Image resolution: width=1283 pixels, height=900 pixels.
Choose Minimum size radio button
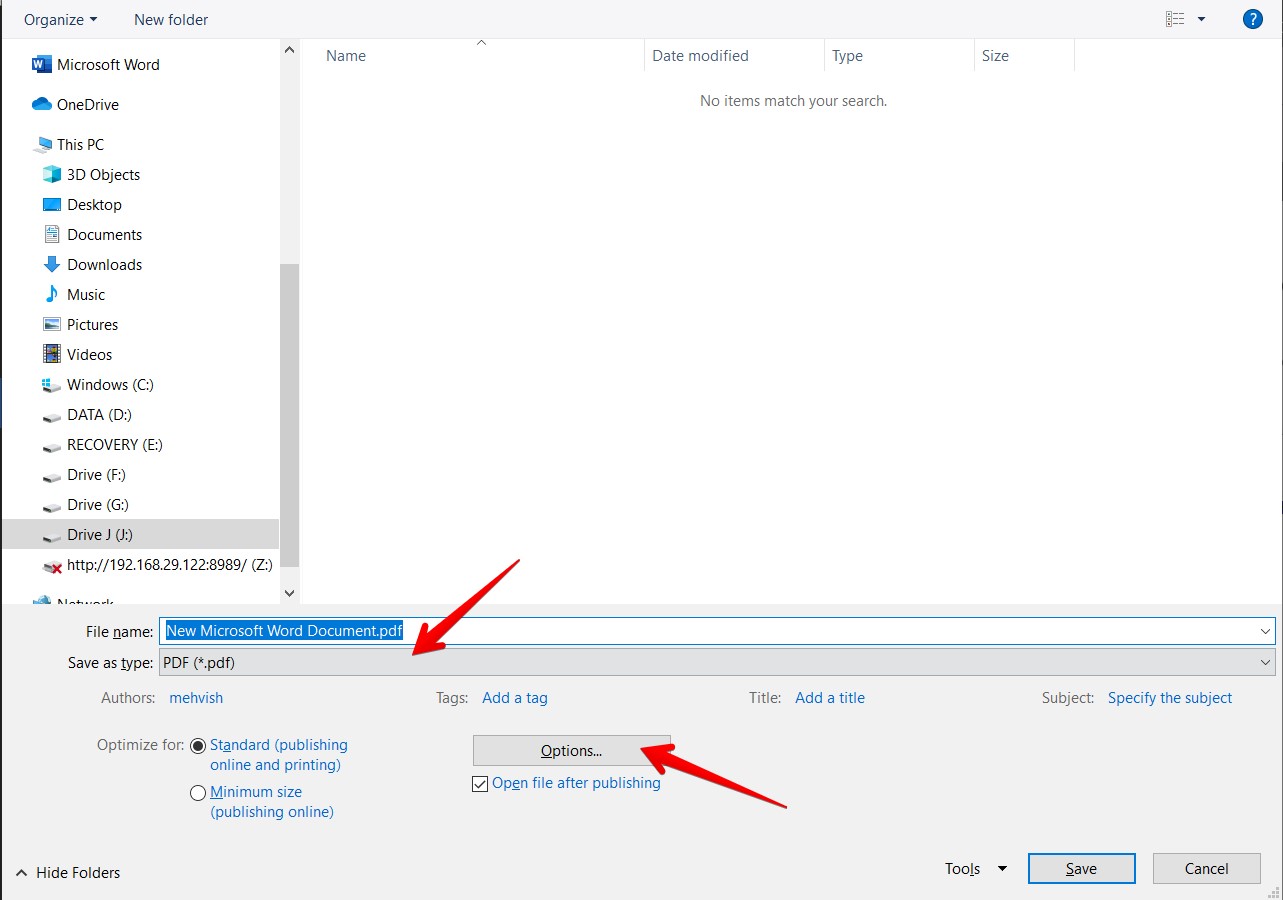tap(198, 793)
